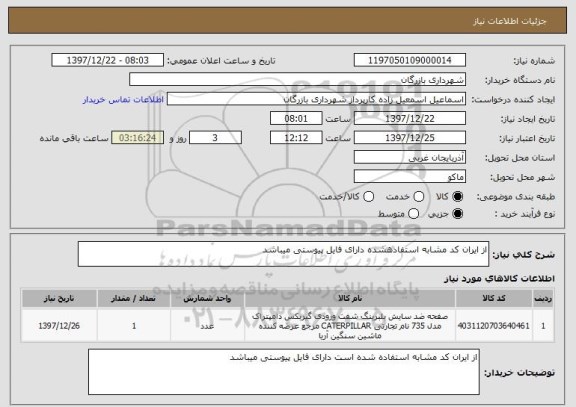Click the delivery city field ماکو
The height and width of the screenshot is (407, 576).
[x=410, y=177]
